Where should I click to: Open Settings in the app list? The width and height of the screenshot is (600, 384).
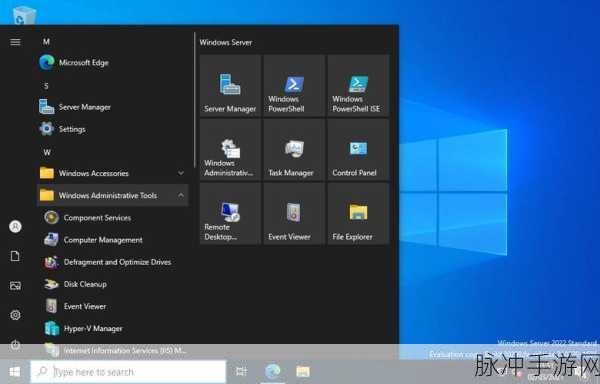113,129
